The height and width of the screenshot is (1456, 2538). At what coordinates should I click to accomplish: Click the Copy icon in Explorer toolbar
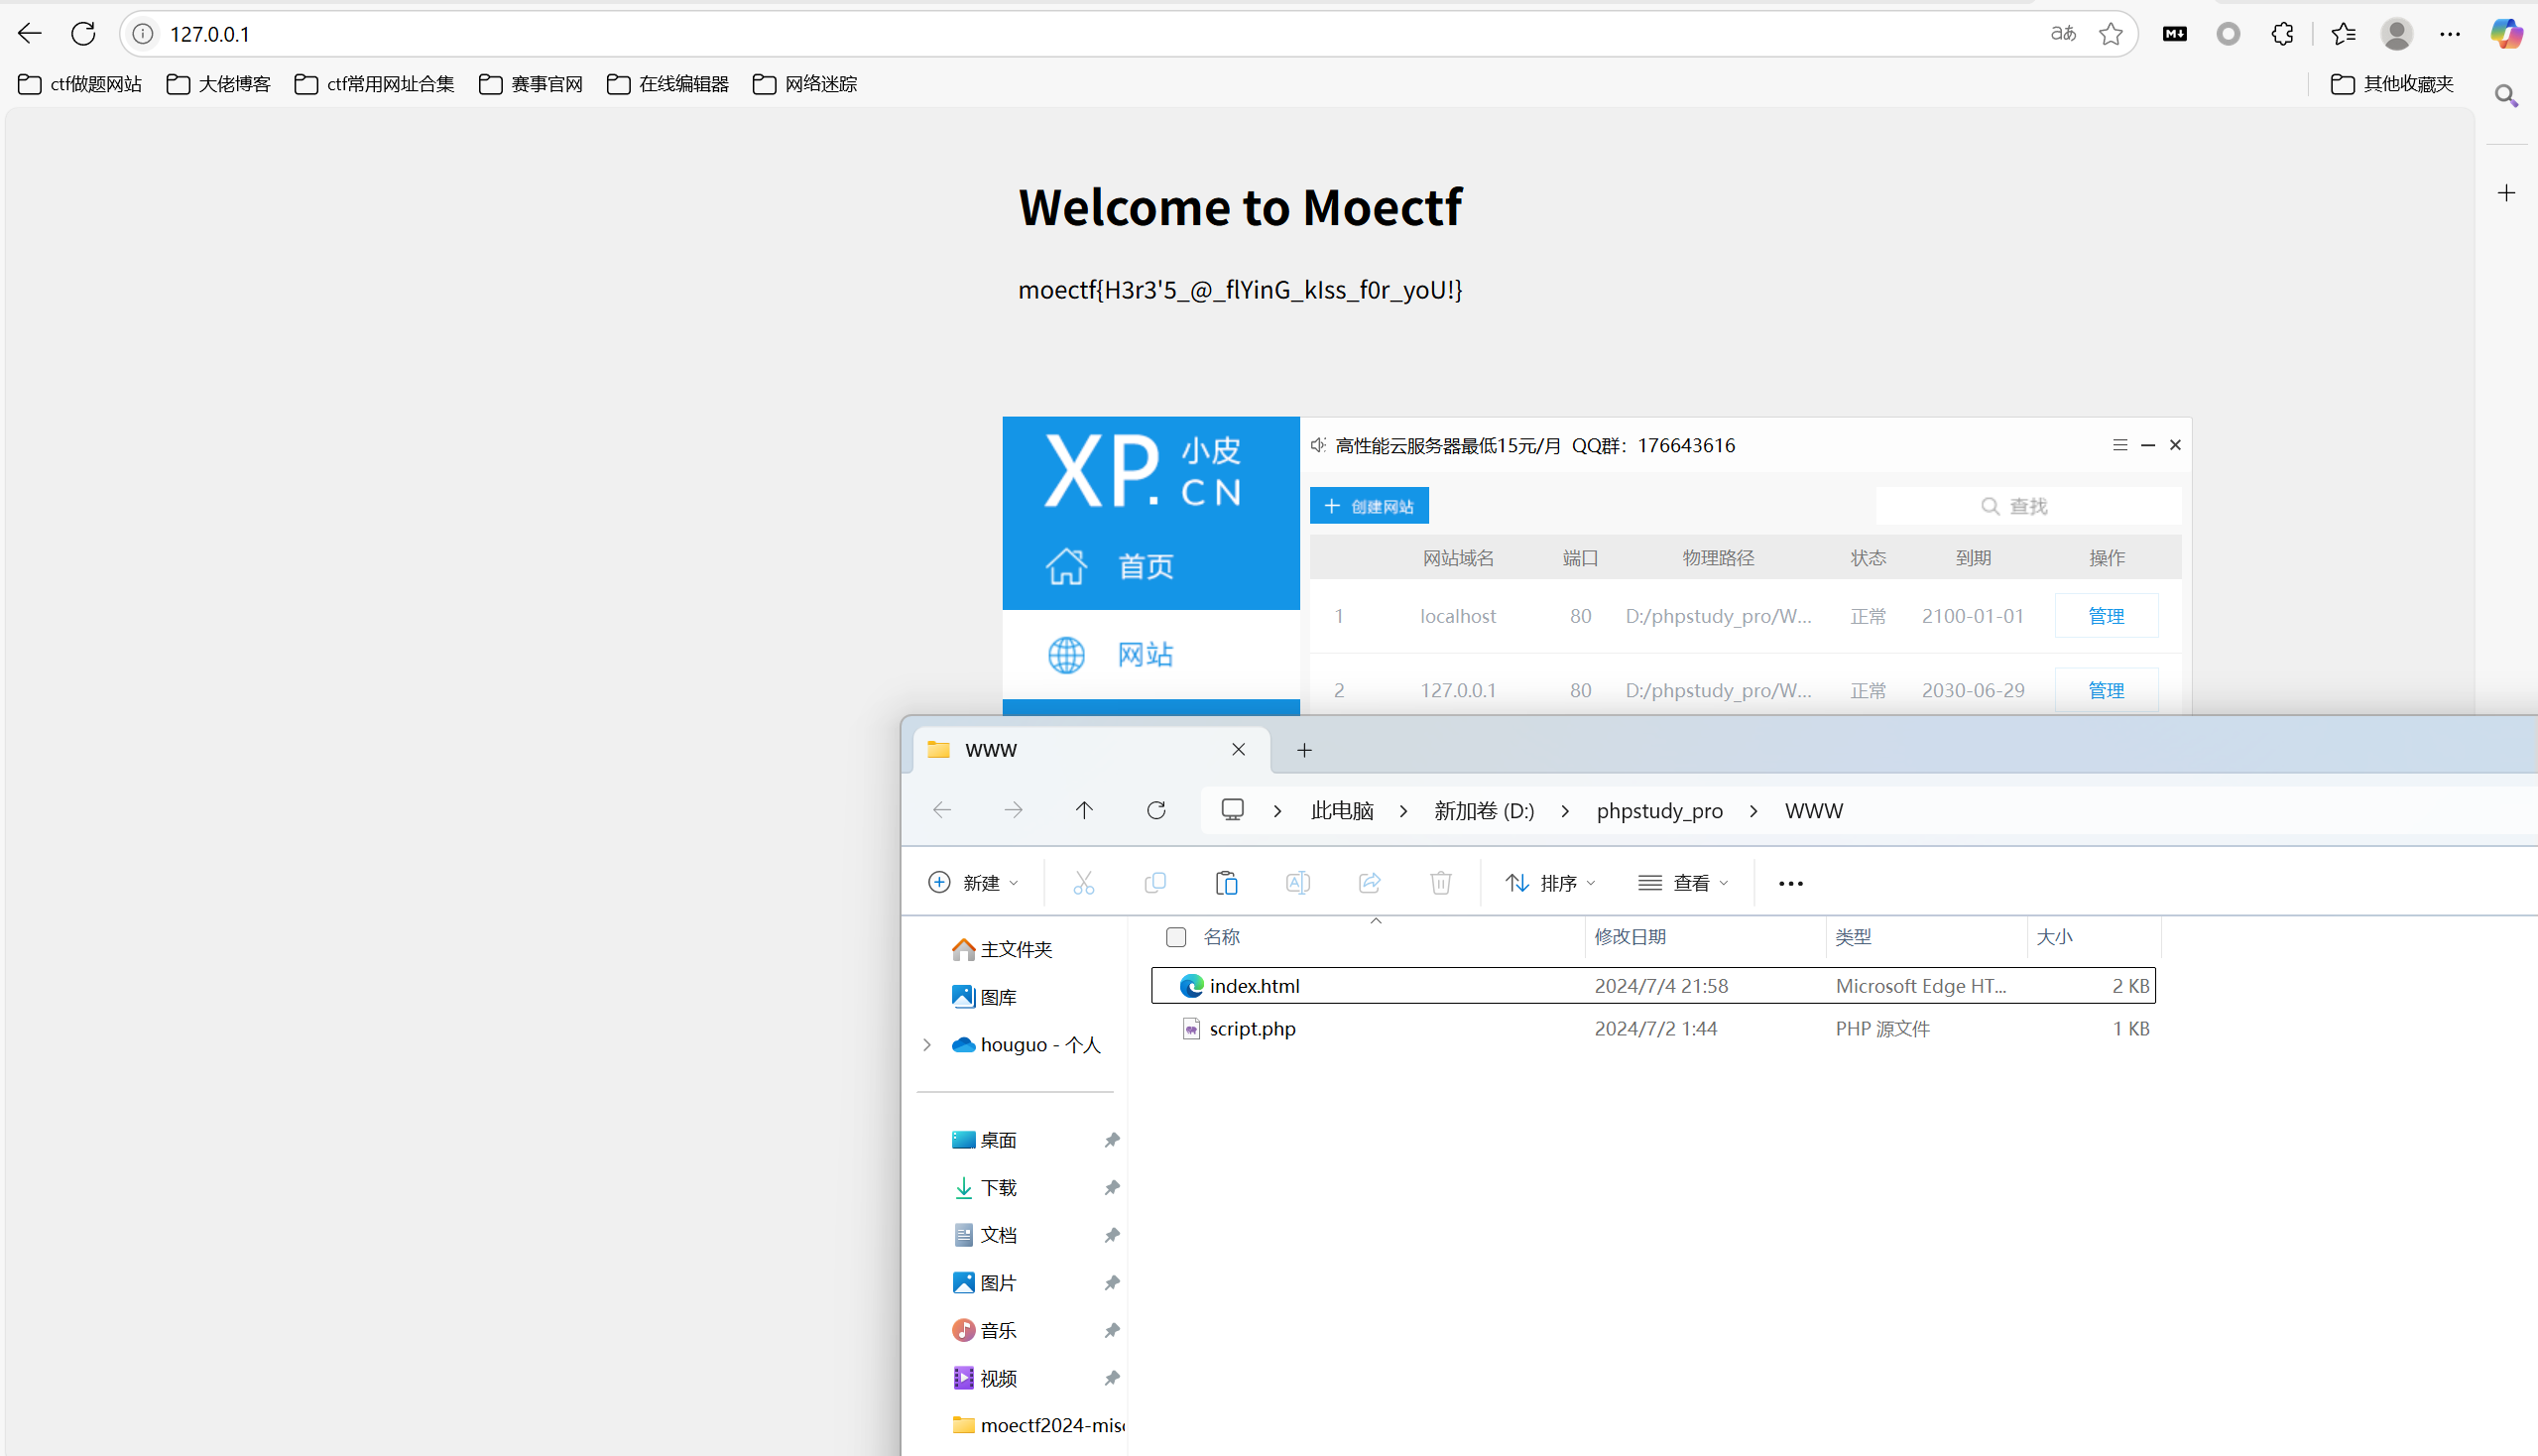coord(1155,883)
